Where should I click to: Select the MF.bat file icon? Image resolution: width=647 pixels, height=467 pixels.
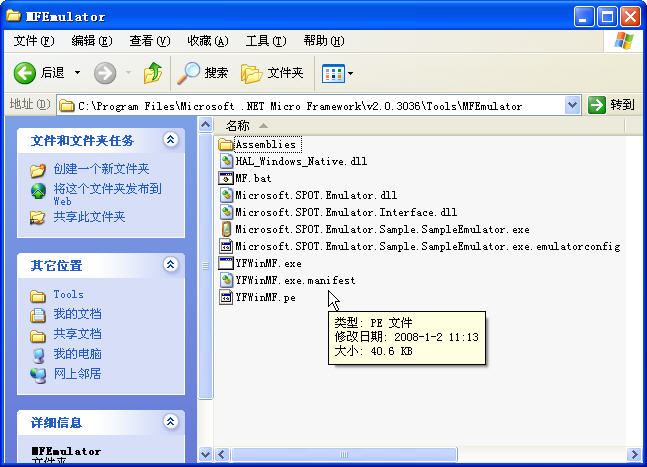(226, 178)
